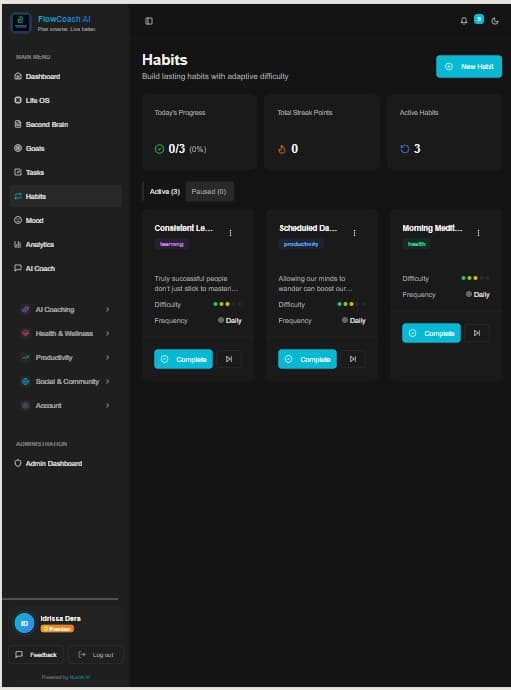
Task: Open options menu for Morning Meditation
Action: [478, 233]
